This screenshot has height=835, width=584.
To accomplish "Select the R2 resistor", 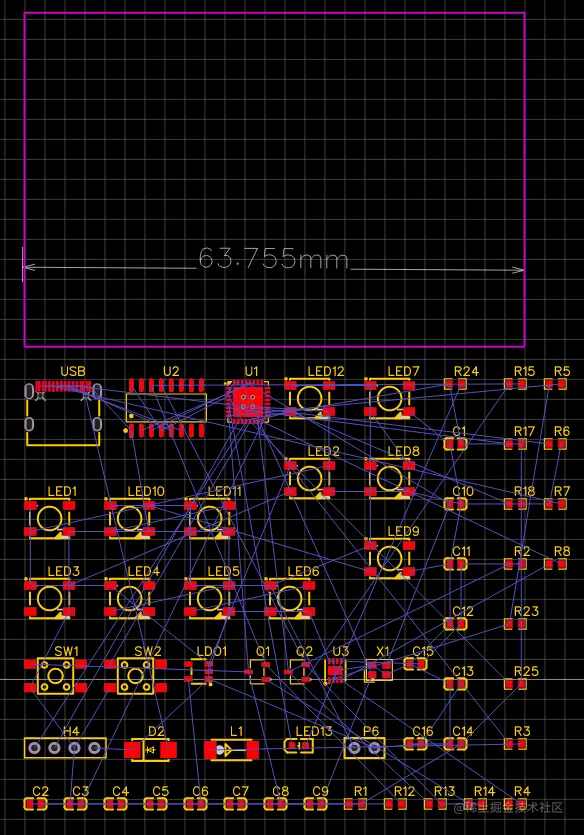I will click(x=515, y=563).
